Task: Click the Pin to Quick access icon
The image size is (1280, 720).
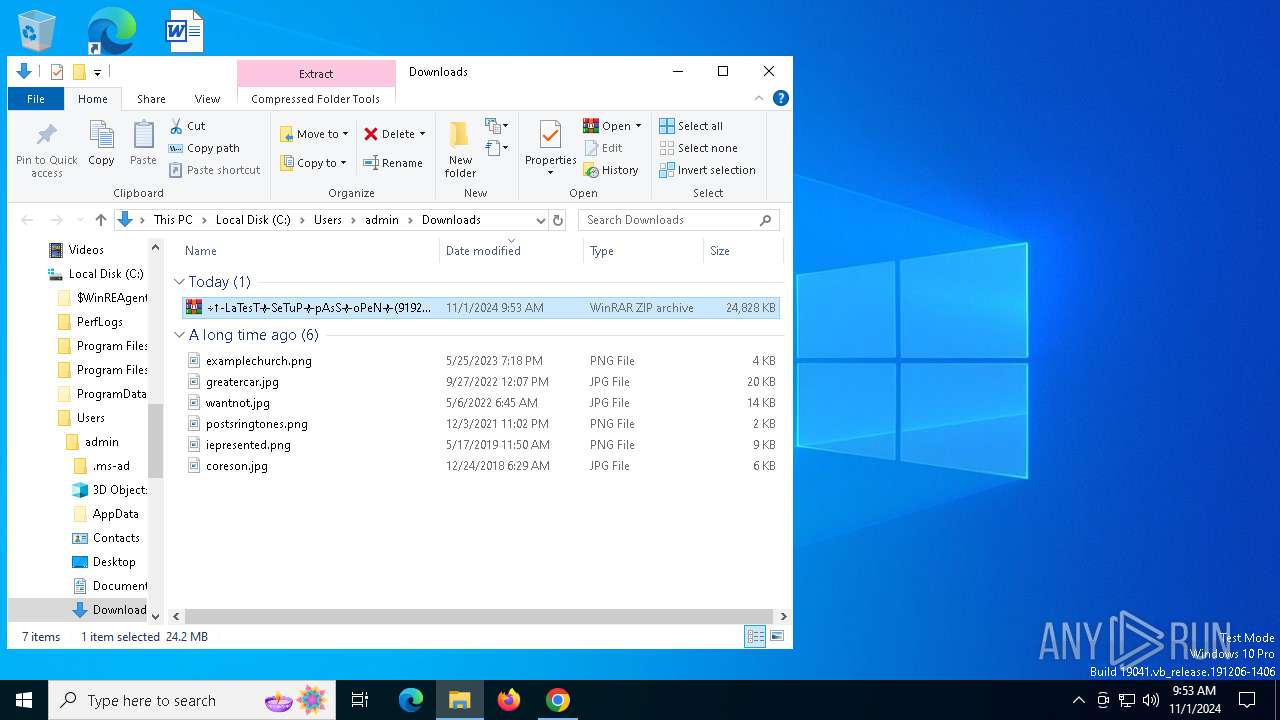Action: pyautogui.click(x=46, y=137)
